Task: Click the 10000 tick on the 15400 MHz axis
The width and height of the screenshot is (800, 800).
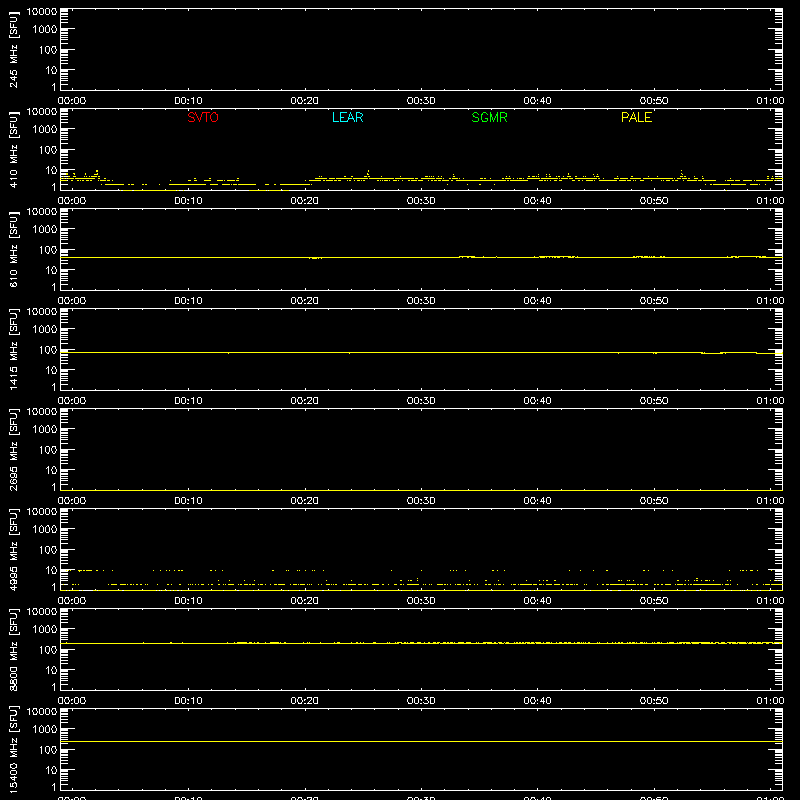Action: tap(42, 712)
